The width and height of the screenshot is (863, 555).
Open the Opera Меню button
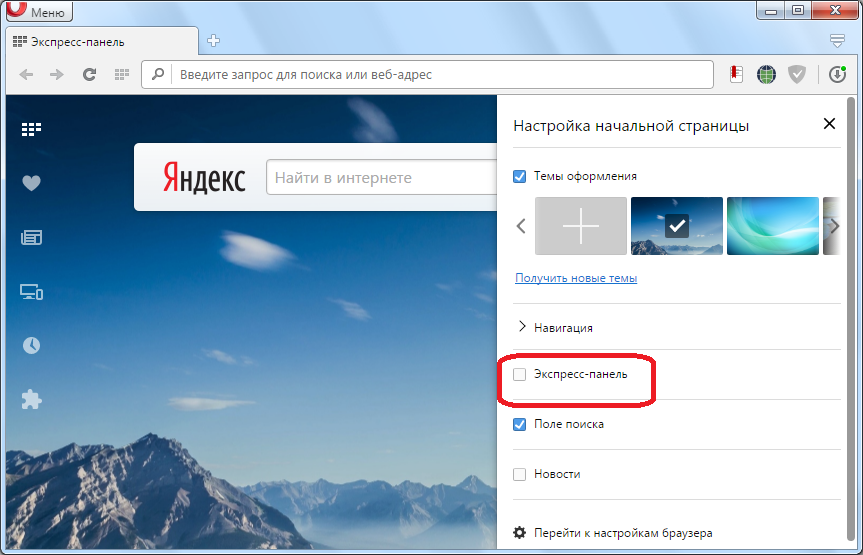click(x=39, y=11)
